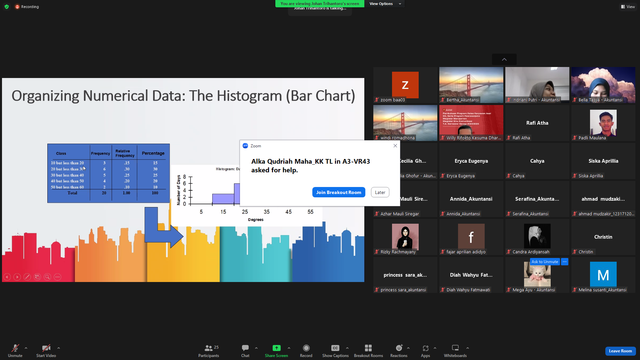Select Diah Wahyu Fatmawati tile
The height and width of the screenshot is (360, 640).
(x=471, y=275)
